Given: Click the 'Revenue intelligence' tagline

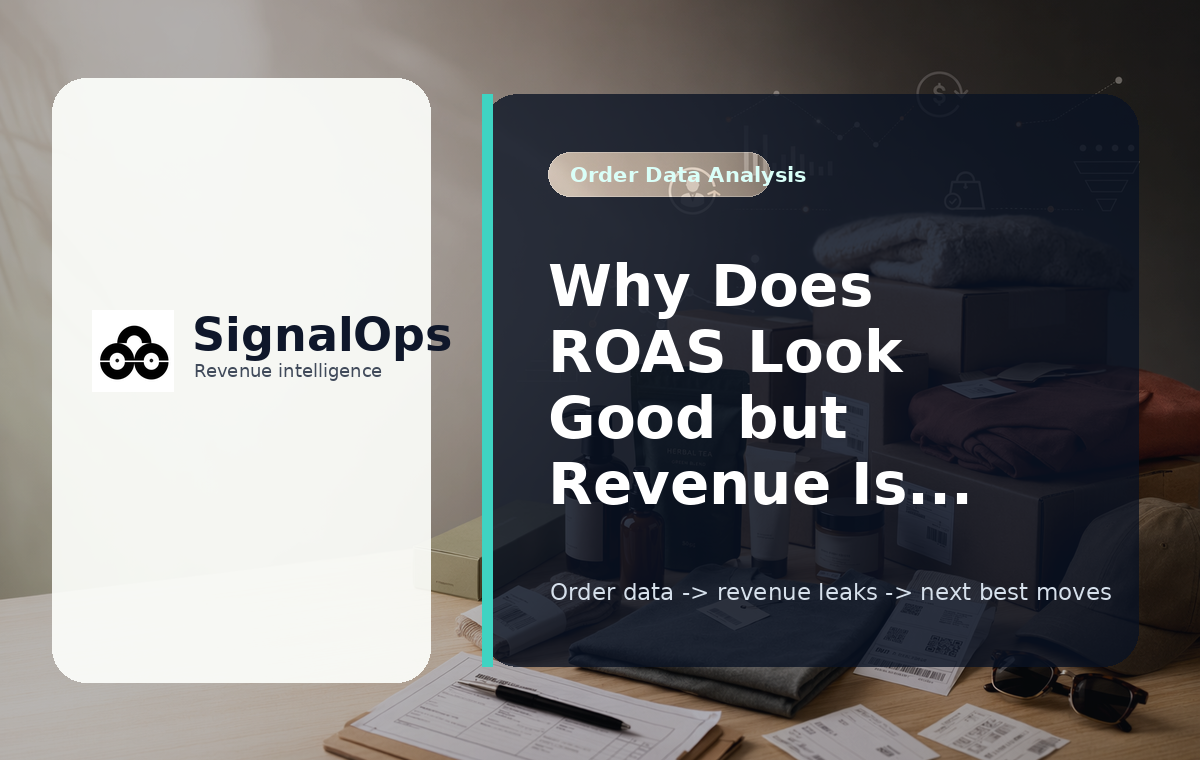Looking at the screenshot, I should (x=288, y=371).
